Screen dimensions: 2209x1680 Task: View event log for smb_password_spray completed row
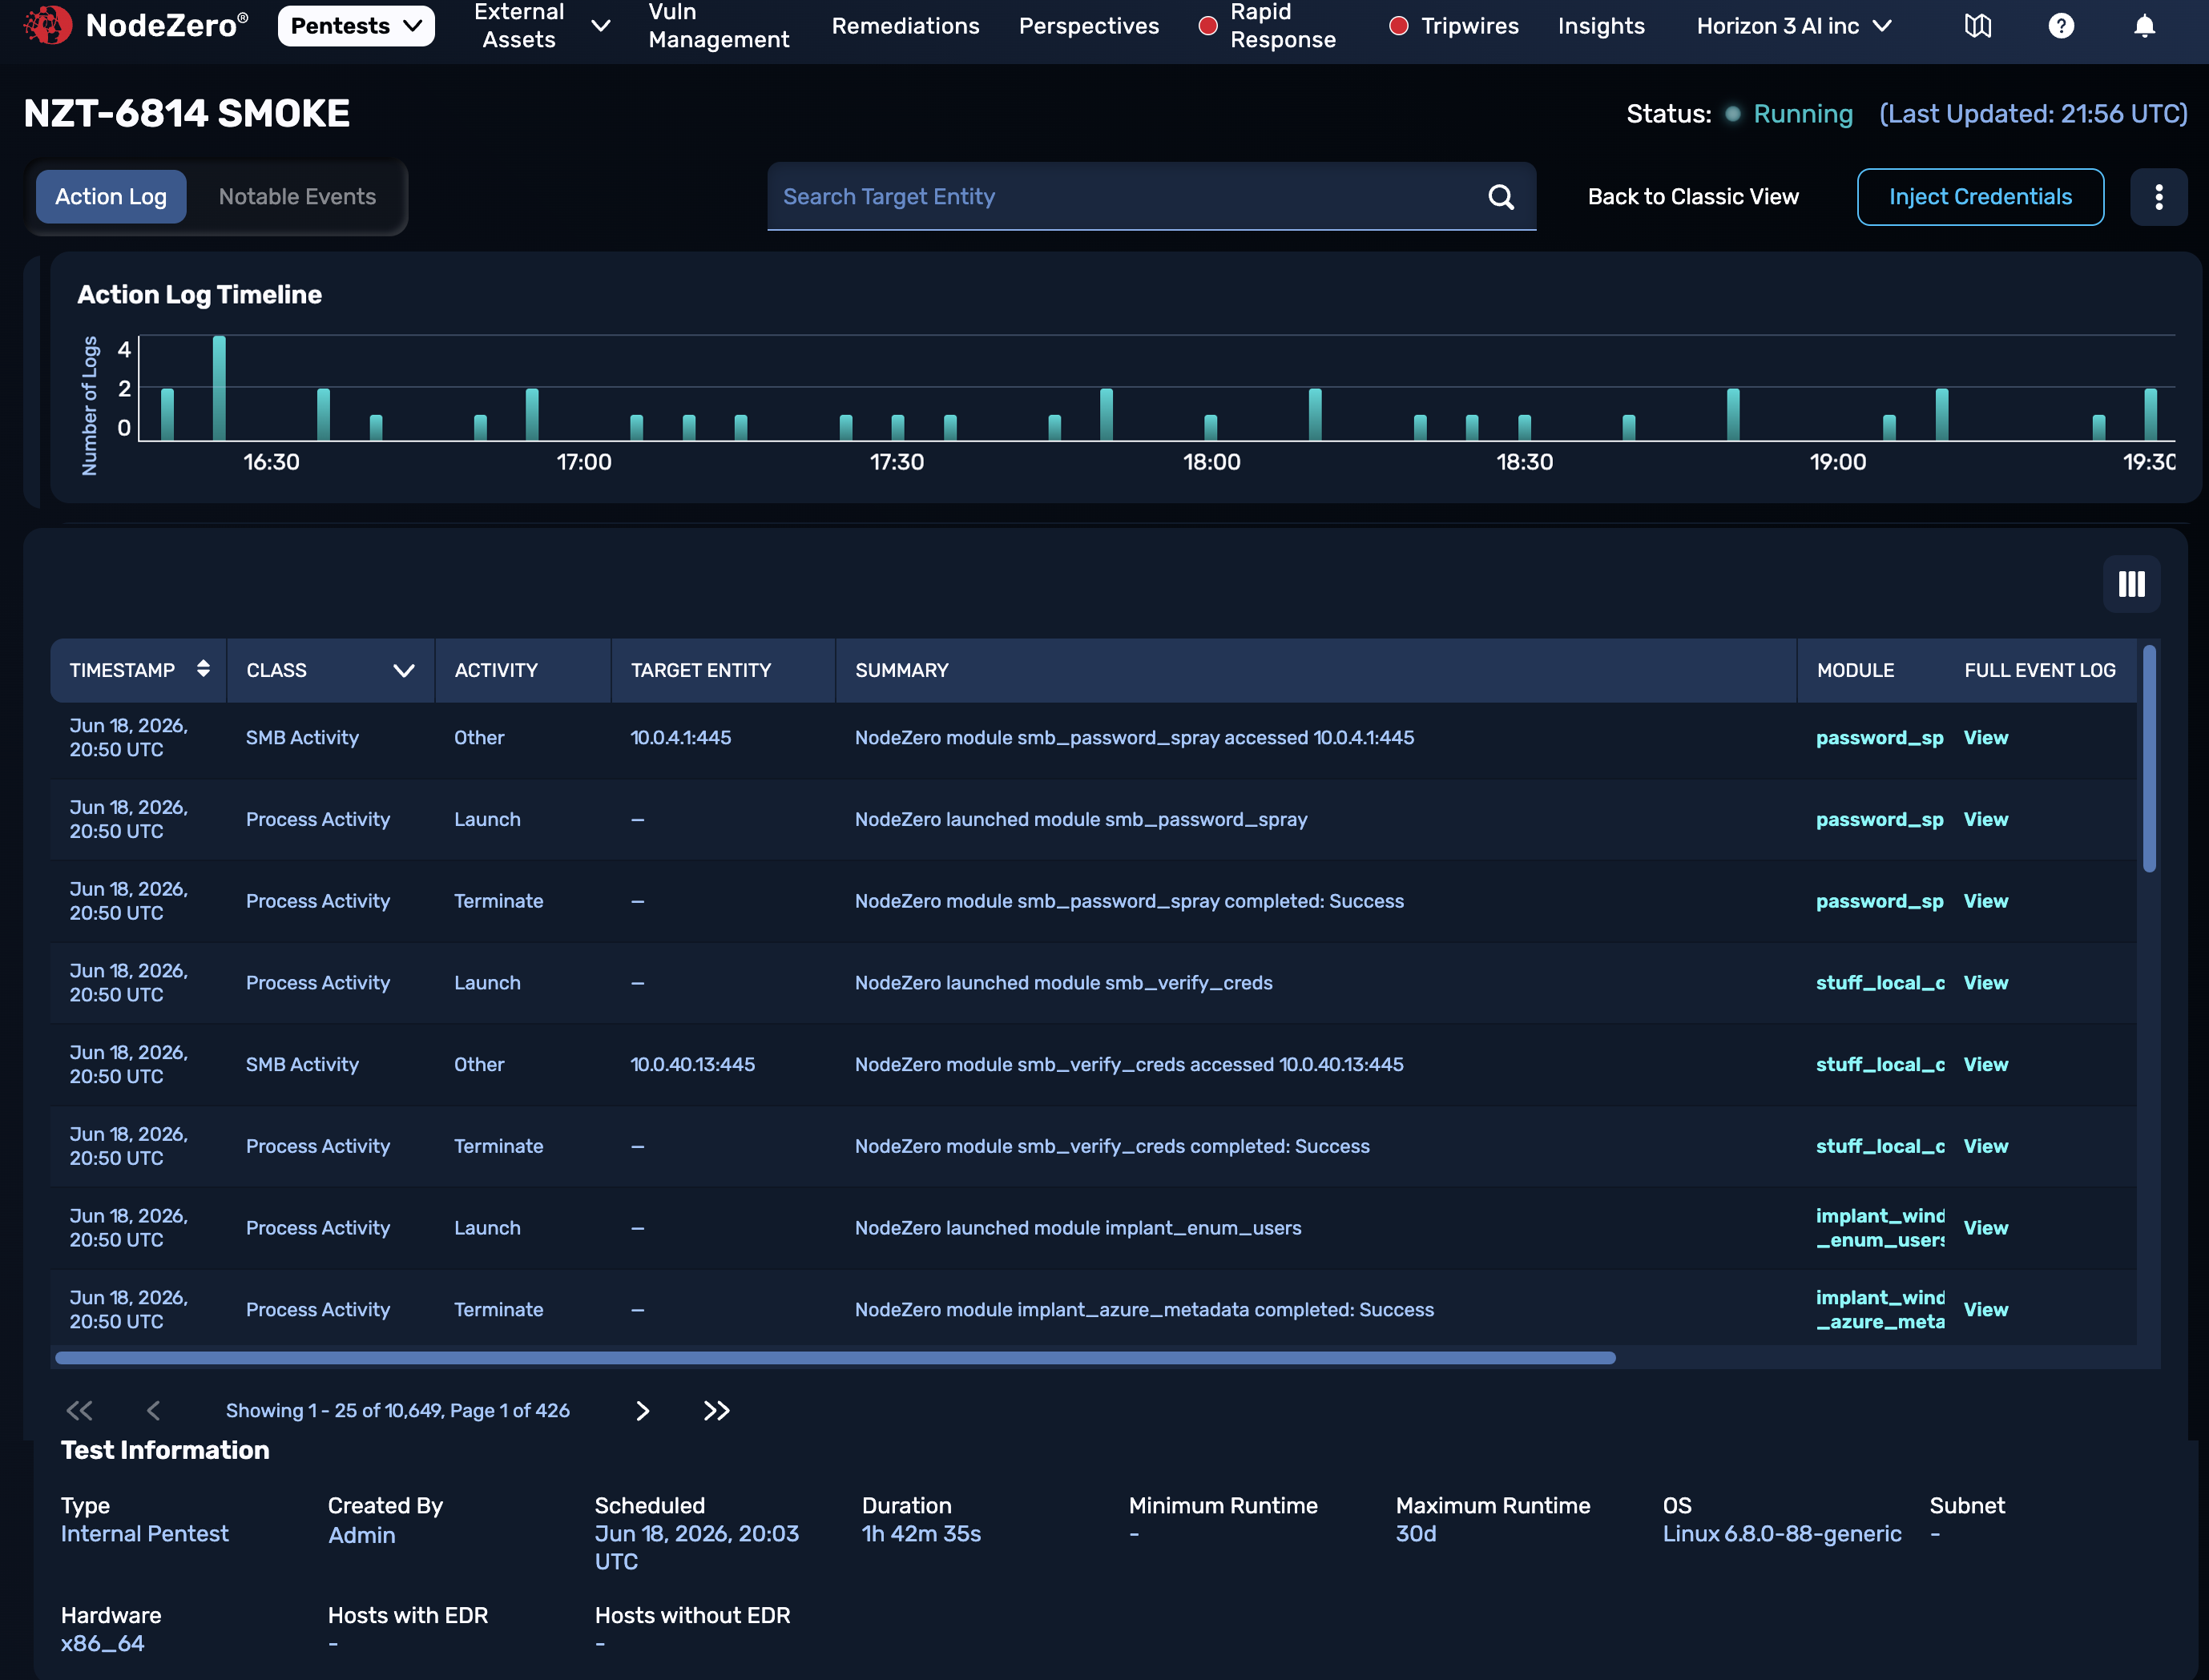(x=1985, y=902)
